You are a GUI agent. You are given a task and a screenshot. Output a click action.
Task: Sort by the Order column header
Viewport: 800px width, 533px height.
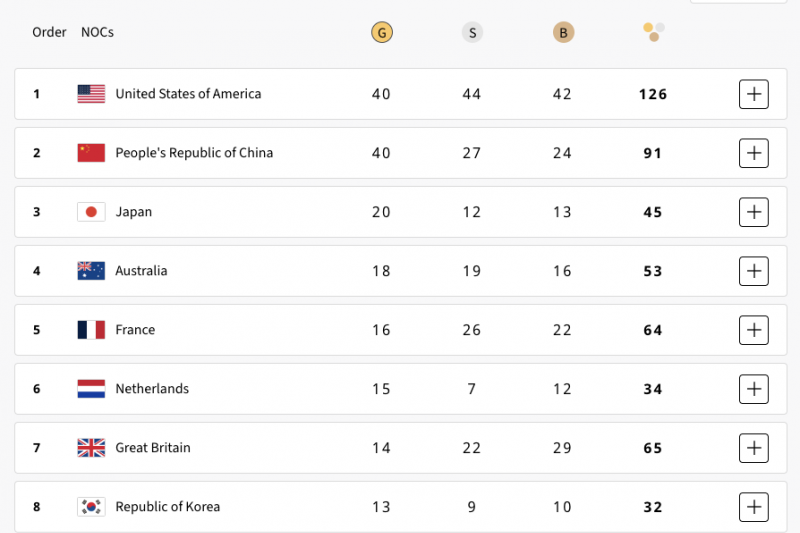coord(49,32)
